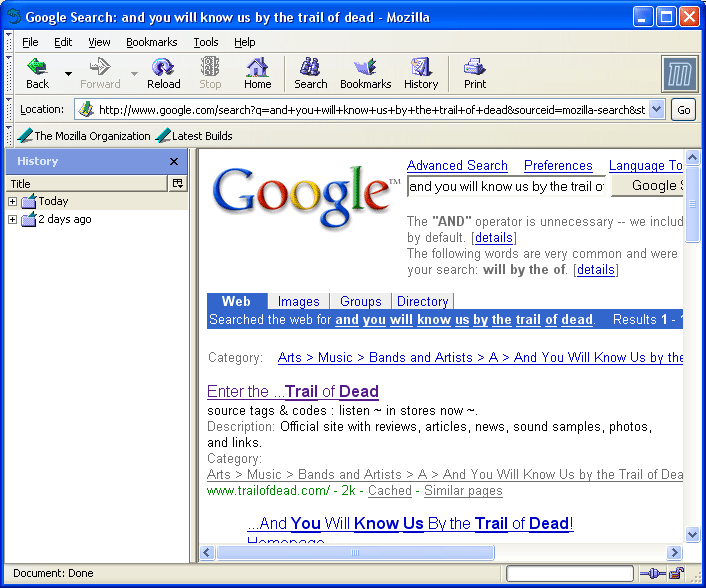
Task: Open the File menu
Action: (x=30, y=42)
